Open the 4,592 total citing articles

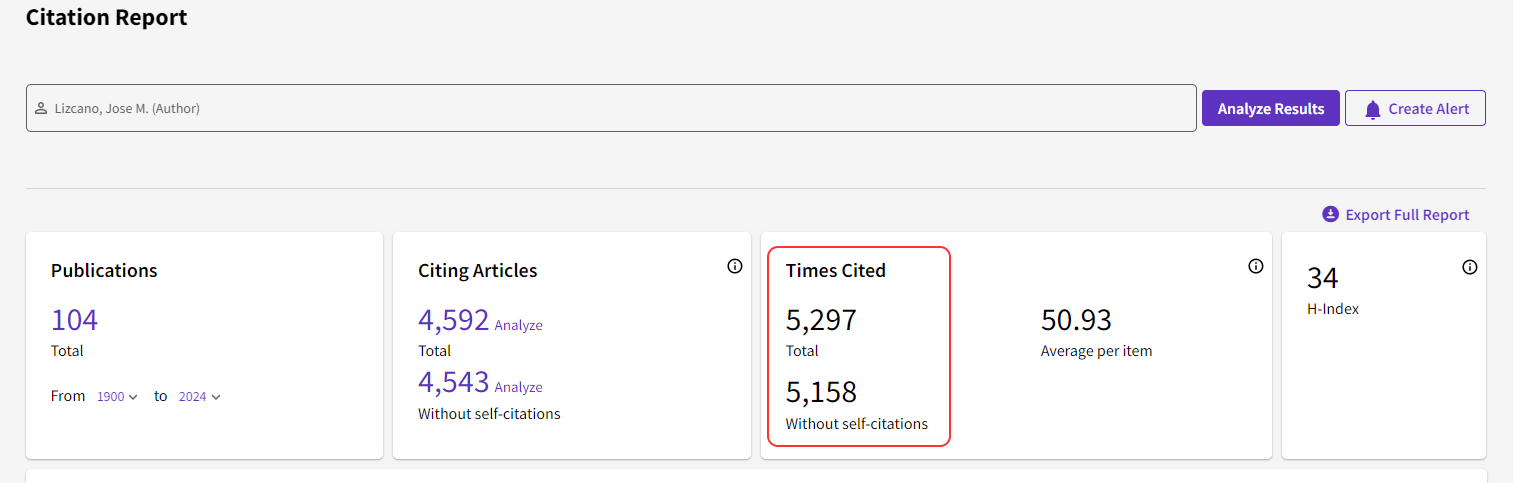[453, 320]
